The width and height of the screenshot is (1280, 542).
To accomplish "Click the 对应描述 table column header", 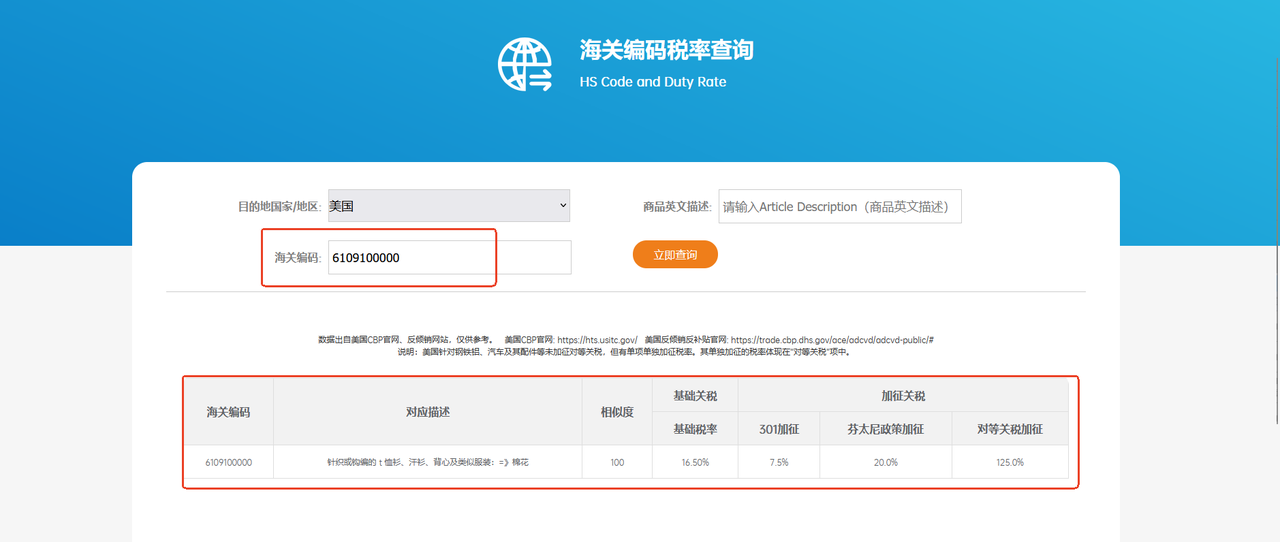I will tap(427, 412).
